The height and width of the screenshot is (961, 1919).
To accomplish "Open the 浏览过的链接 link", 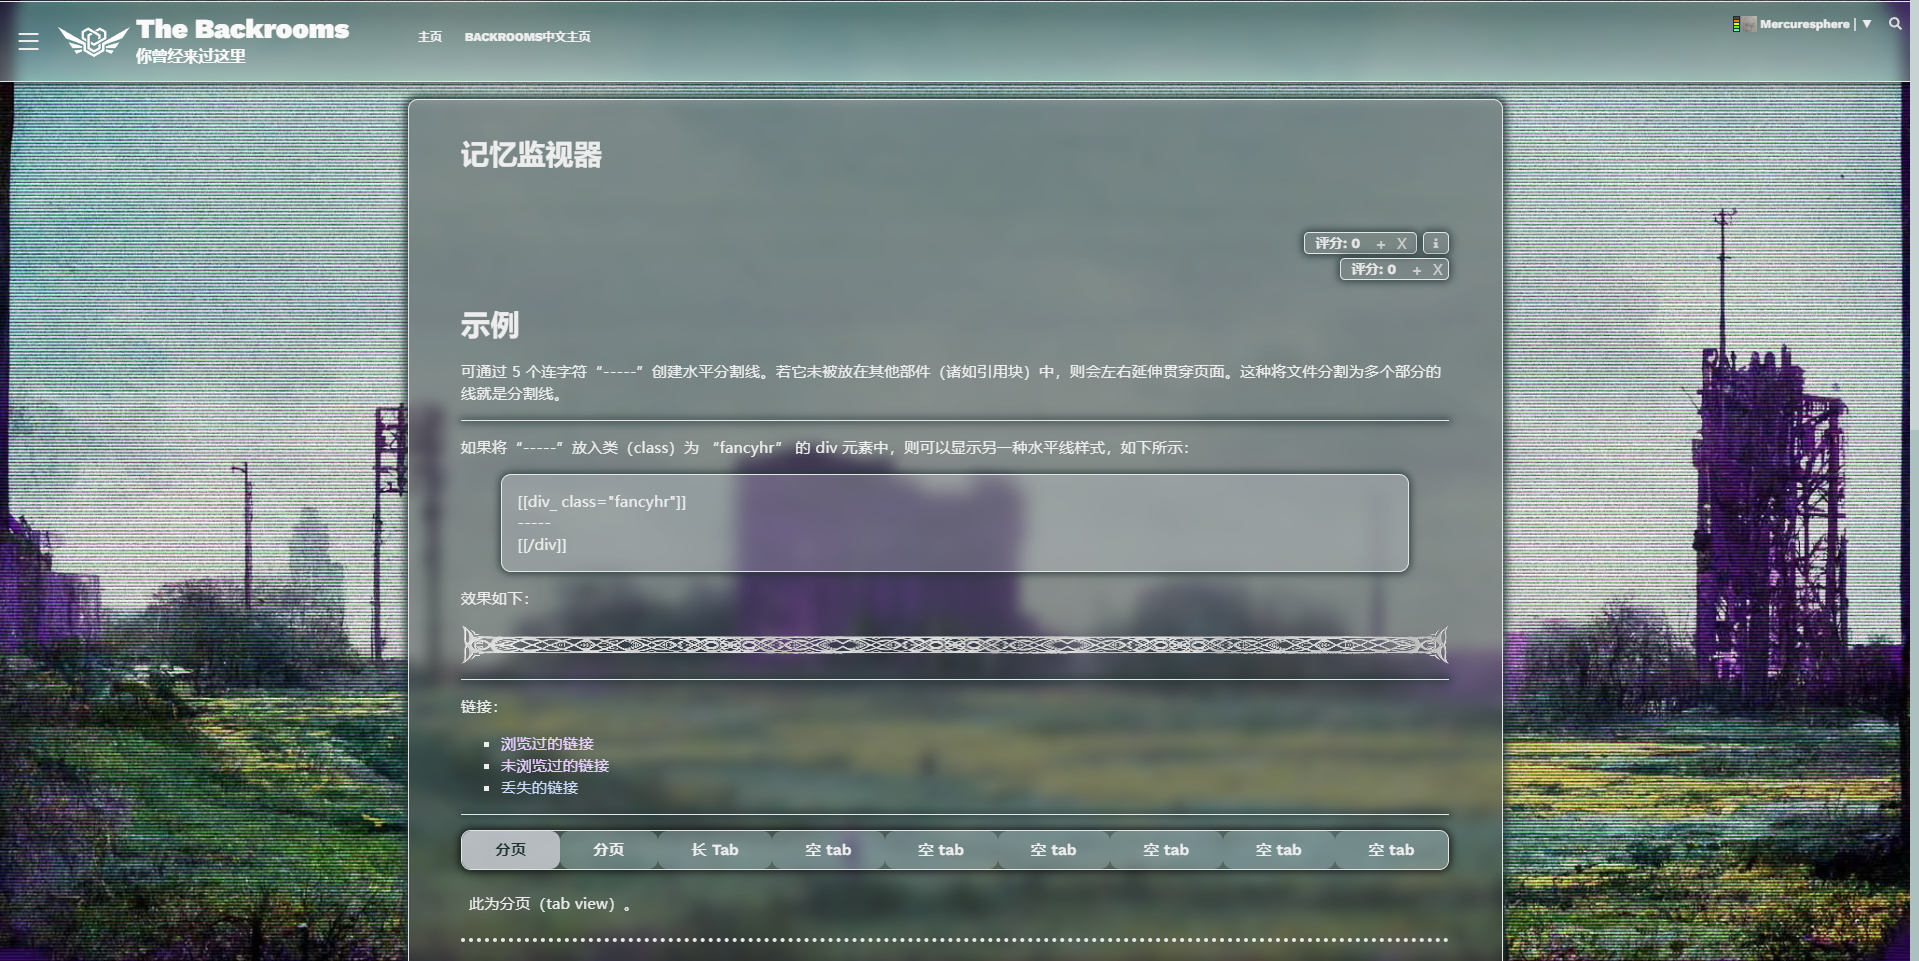I will 547,744.
